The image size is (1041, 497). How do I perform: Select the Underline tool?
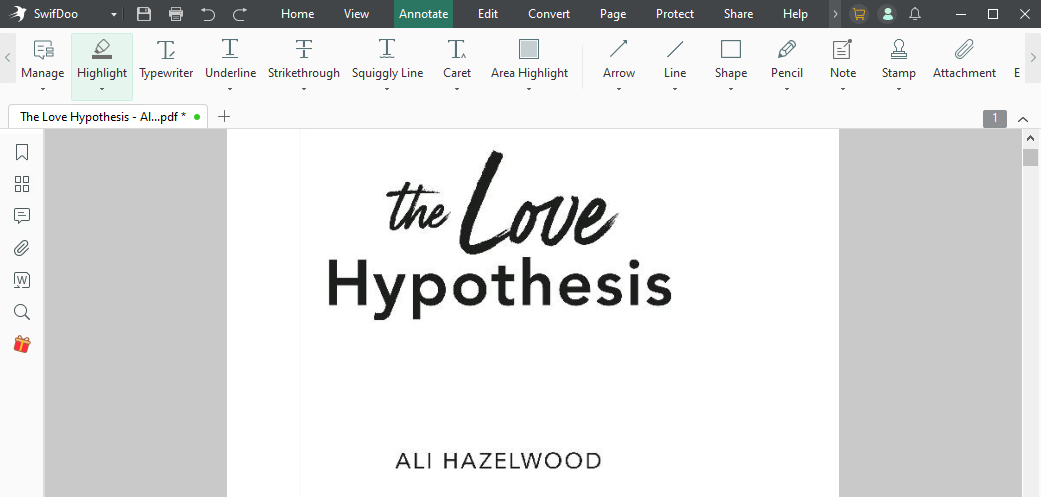[230, 59]
